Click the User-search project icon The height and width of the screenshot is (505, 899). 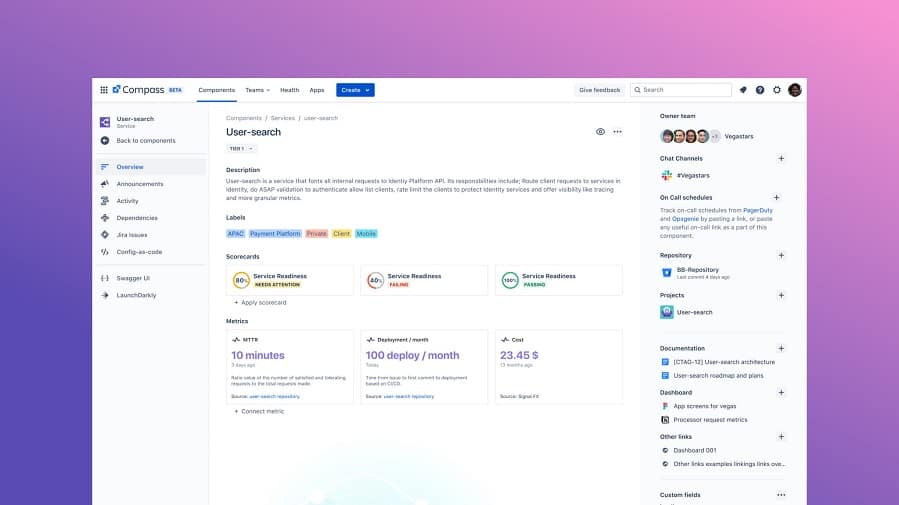point(666,312)
